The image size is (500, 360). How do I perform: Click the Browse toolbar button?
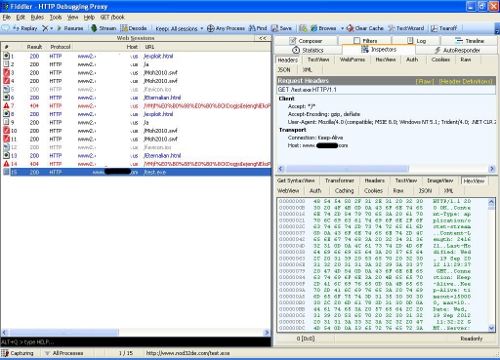(323, 28)
